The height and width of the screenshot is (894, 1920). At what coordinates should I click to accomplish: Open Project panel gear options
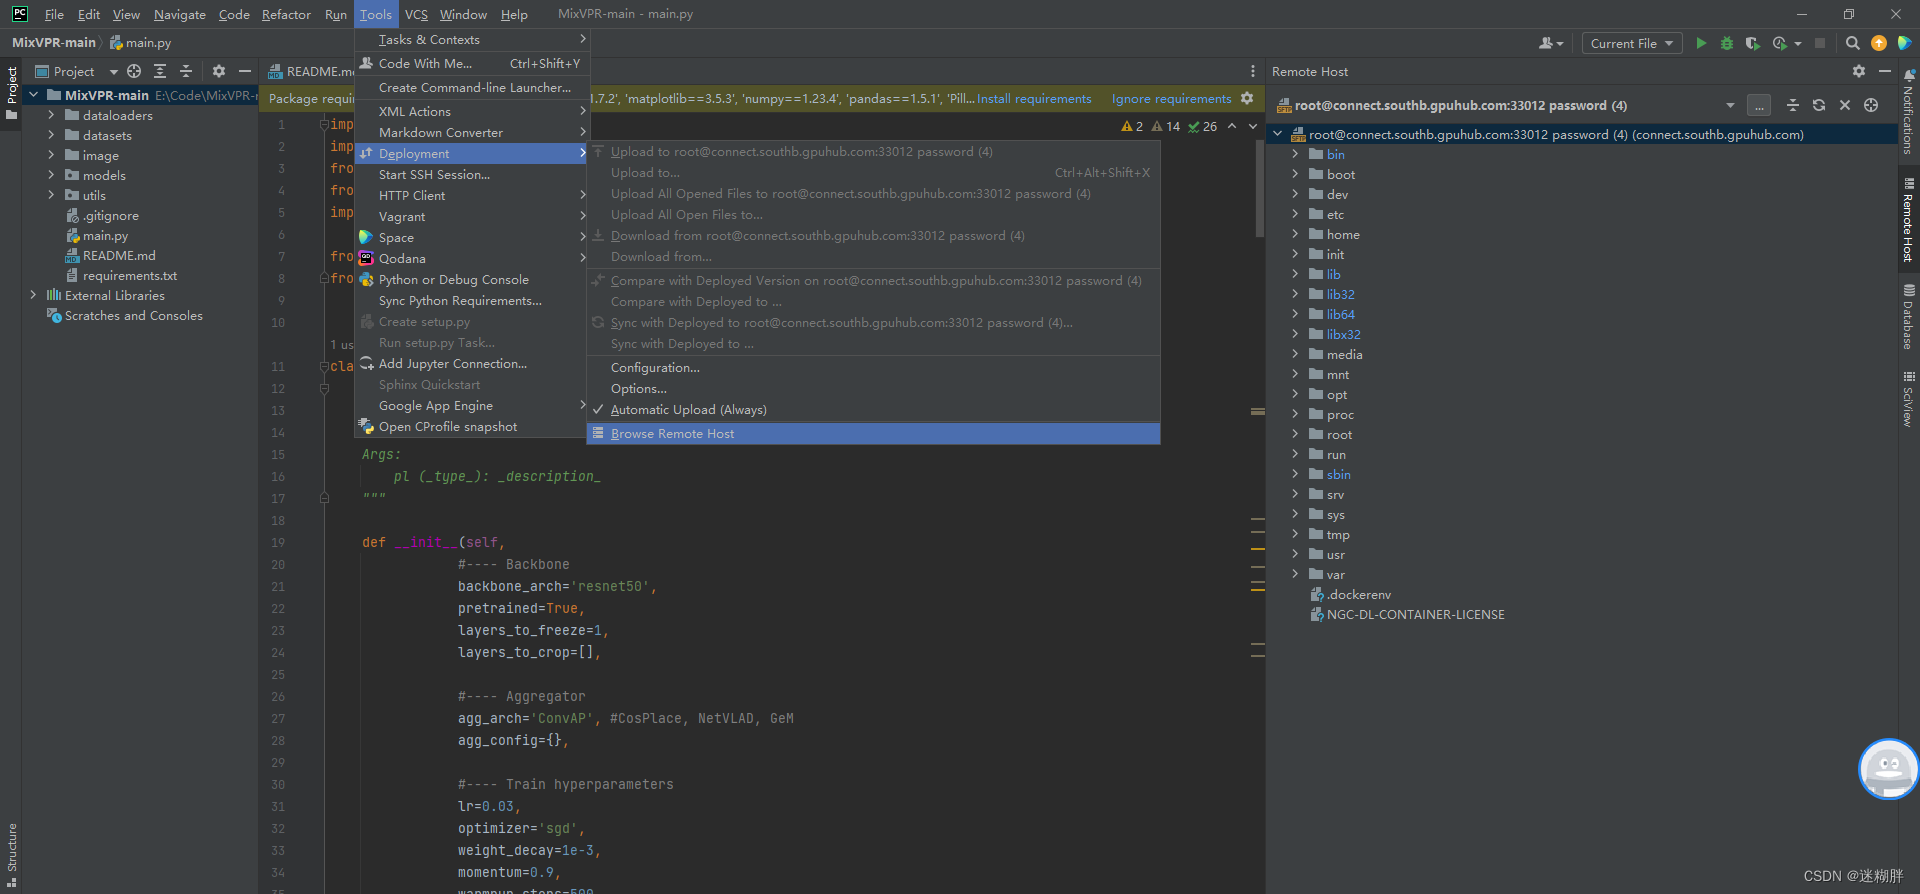pyautogui.click(x=219, y=71)
